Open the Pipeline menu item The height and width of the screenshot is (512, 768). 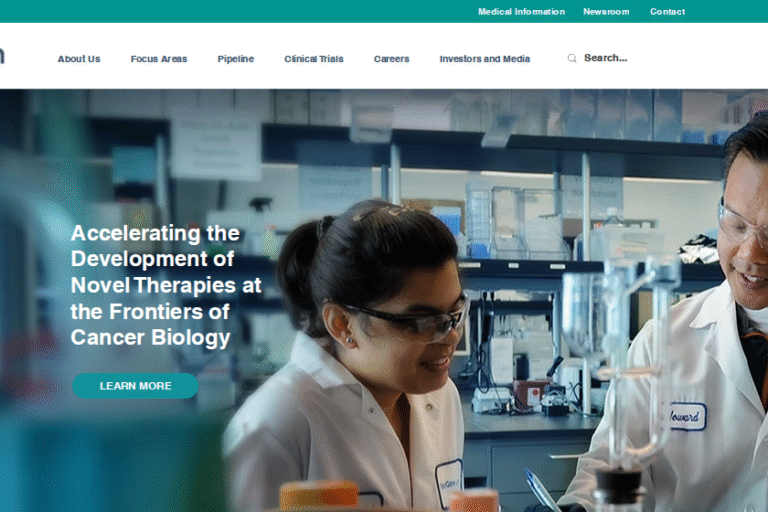(x=236, y=59)
